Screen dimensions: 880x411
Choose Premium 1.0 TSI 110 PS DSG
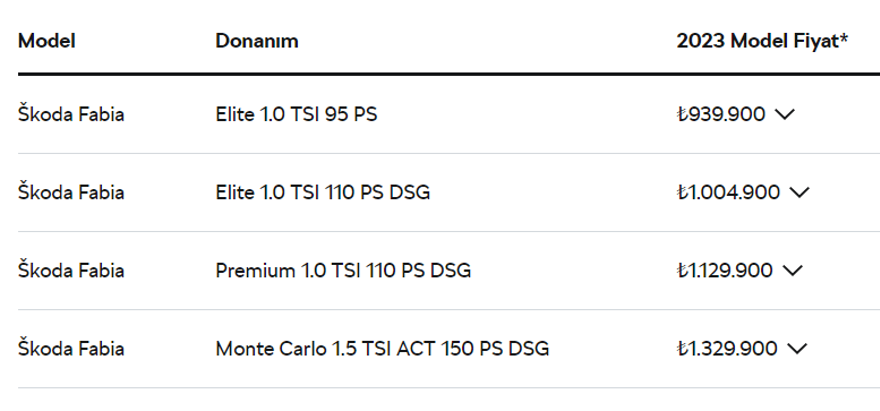(x=343, y=270)
